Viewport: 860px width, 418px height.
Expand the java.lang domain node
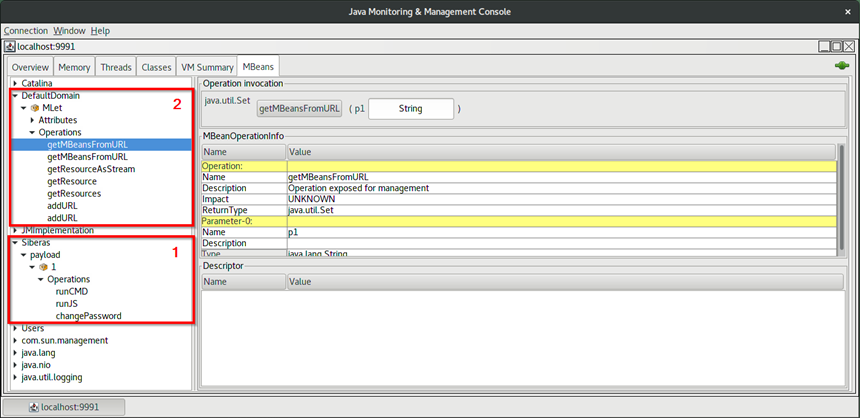pyautogui.click(x=15, y=353)
